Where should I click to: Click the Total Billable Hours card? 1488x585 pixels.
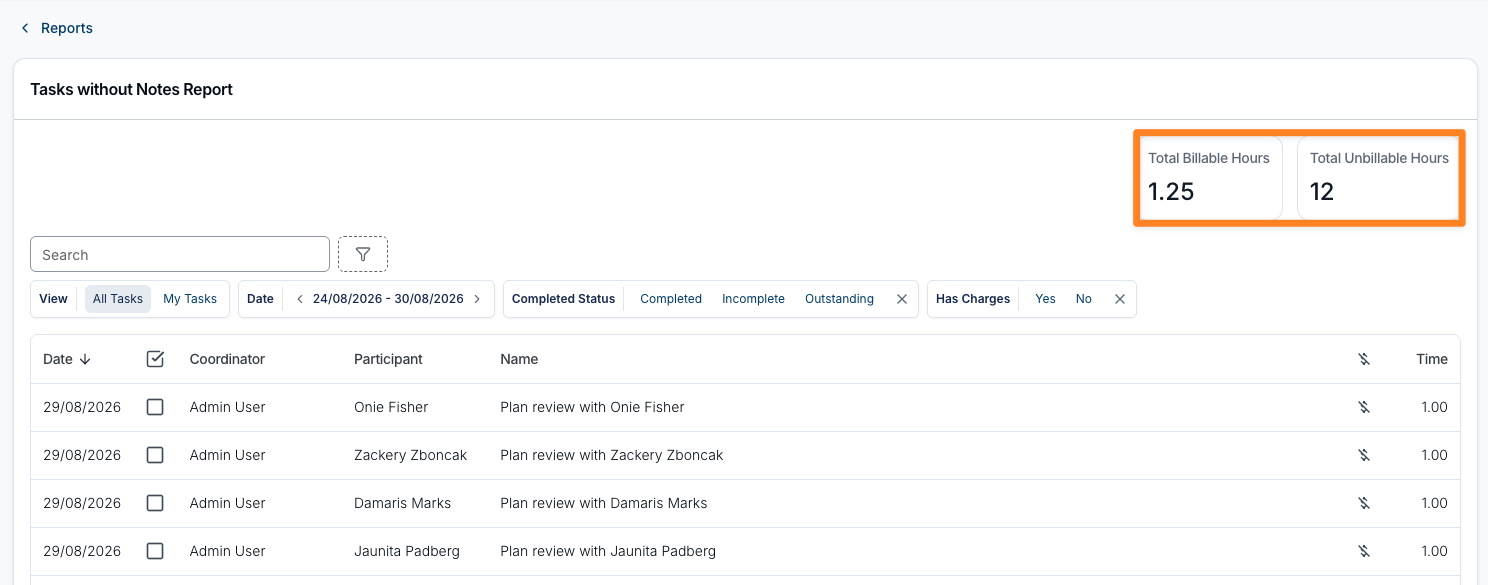1209,178
